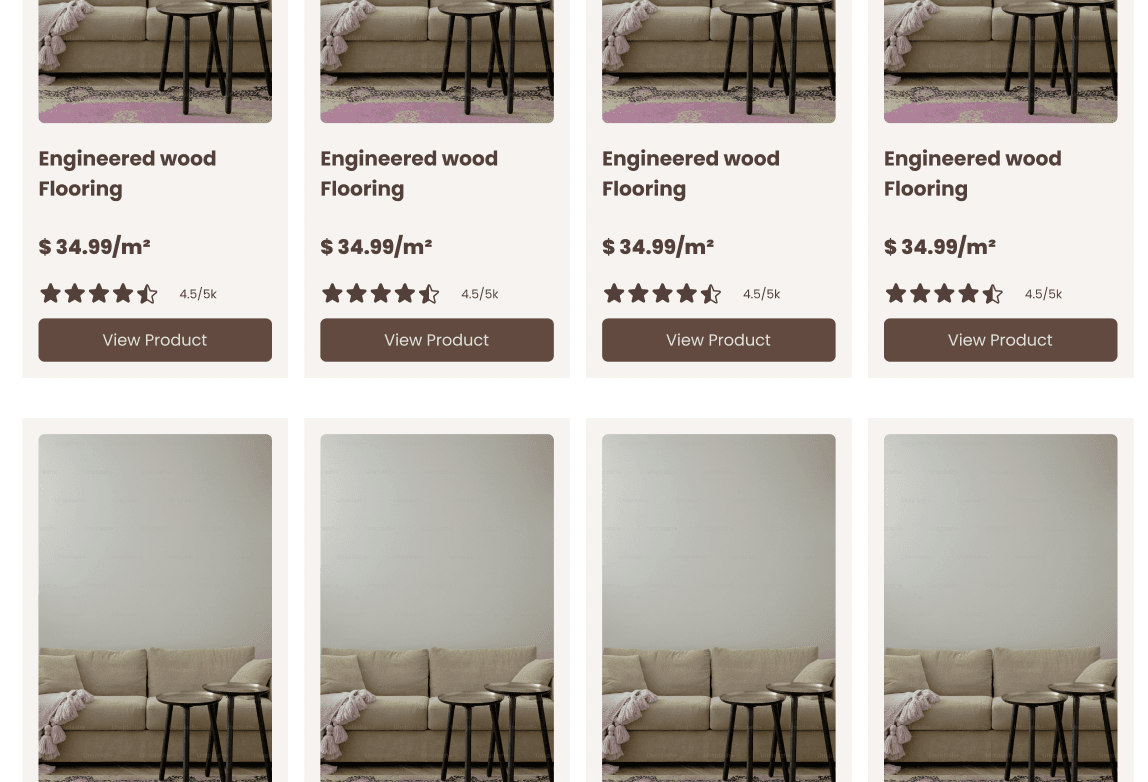Click the first rating star on the second product card

click(332, 293)
